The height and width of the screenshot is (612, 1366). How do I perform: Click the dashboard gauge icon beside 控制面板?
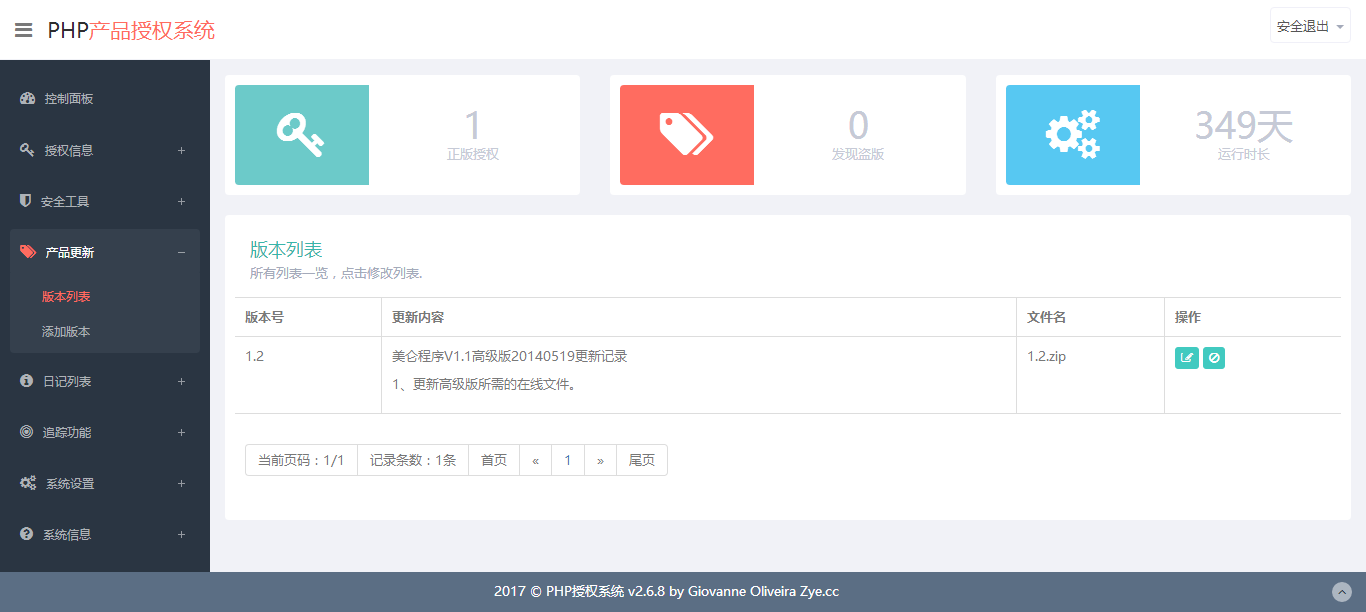coord(27,98)
